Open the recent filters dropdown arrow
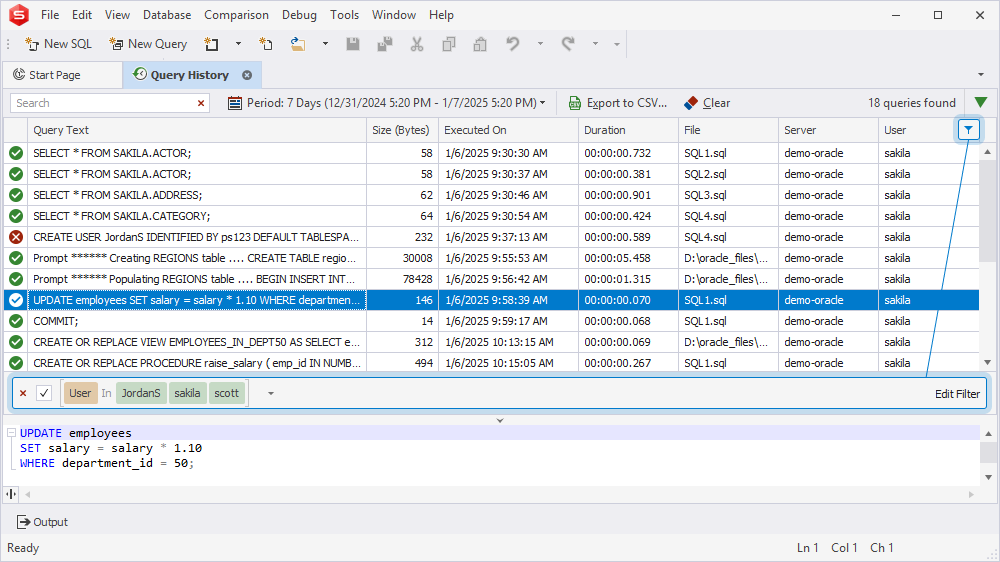1000x562 pixels. [270, 394]
